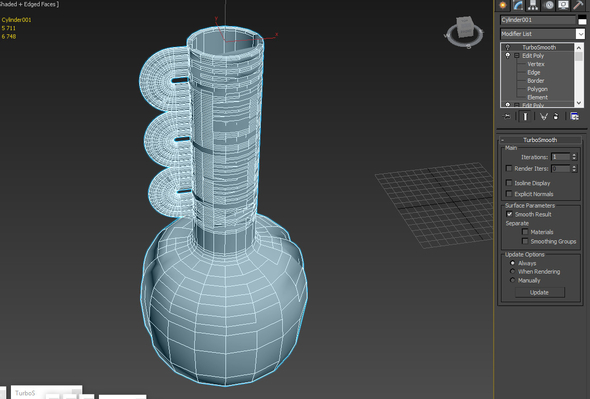Toggle Show End Result button
This screenshot has width=590, height=399.
coord(525,116)
